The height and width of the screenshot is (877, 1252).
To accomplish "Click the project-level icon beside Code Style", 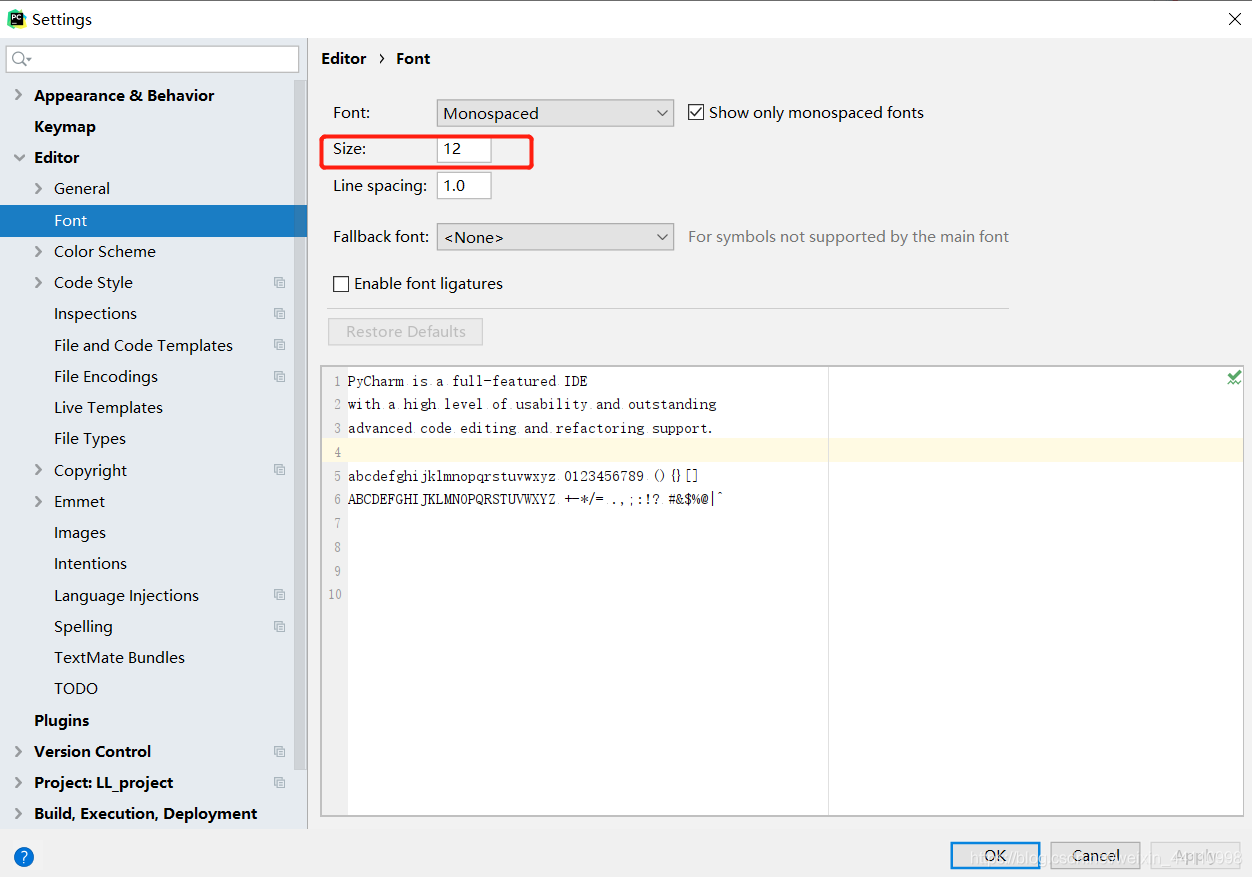I will click(279, 283).
